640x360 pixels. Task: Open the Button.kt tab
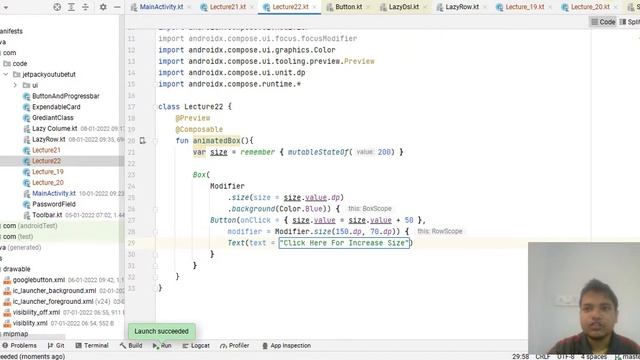click(x=349, y=7)
